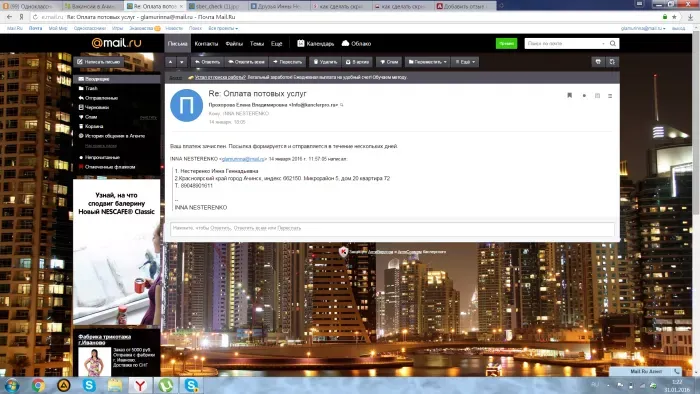Toggle the Непрочитанные filter
Viewport: 700px width, 394px height.
click(102, 157)
